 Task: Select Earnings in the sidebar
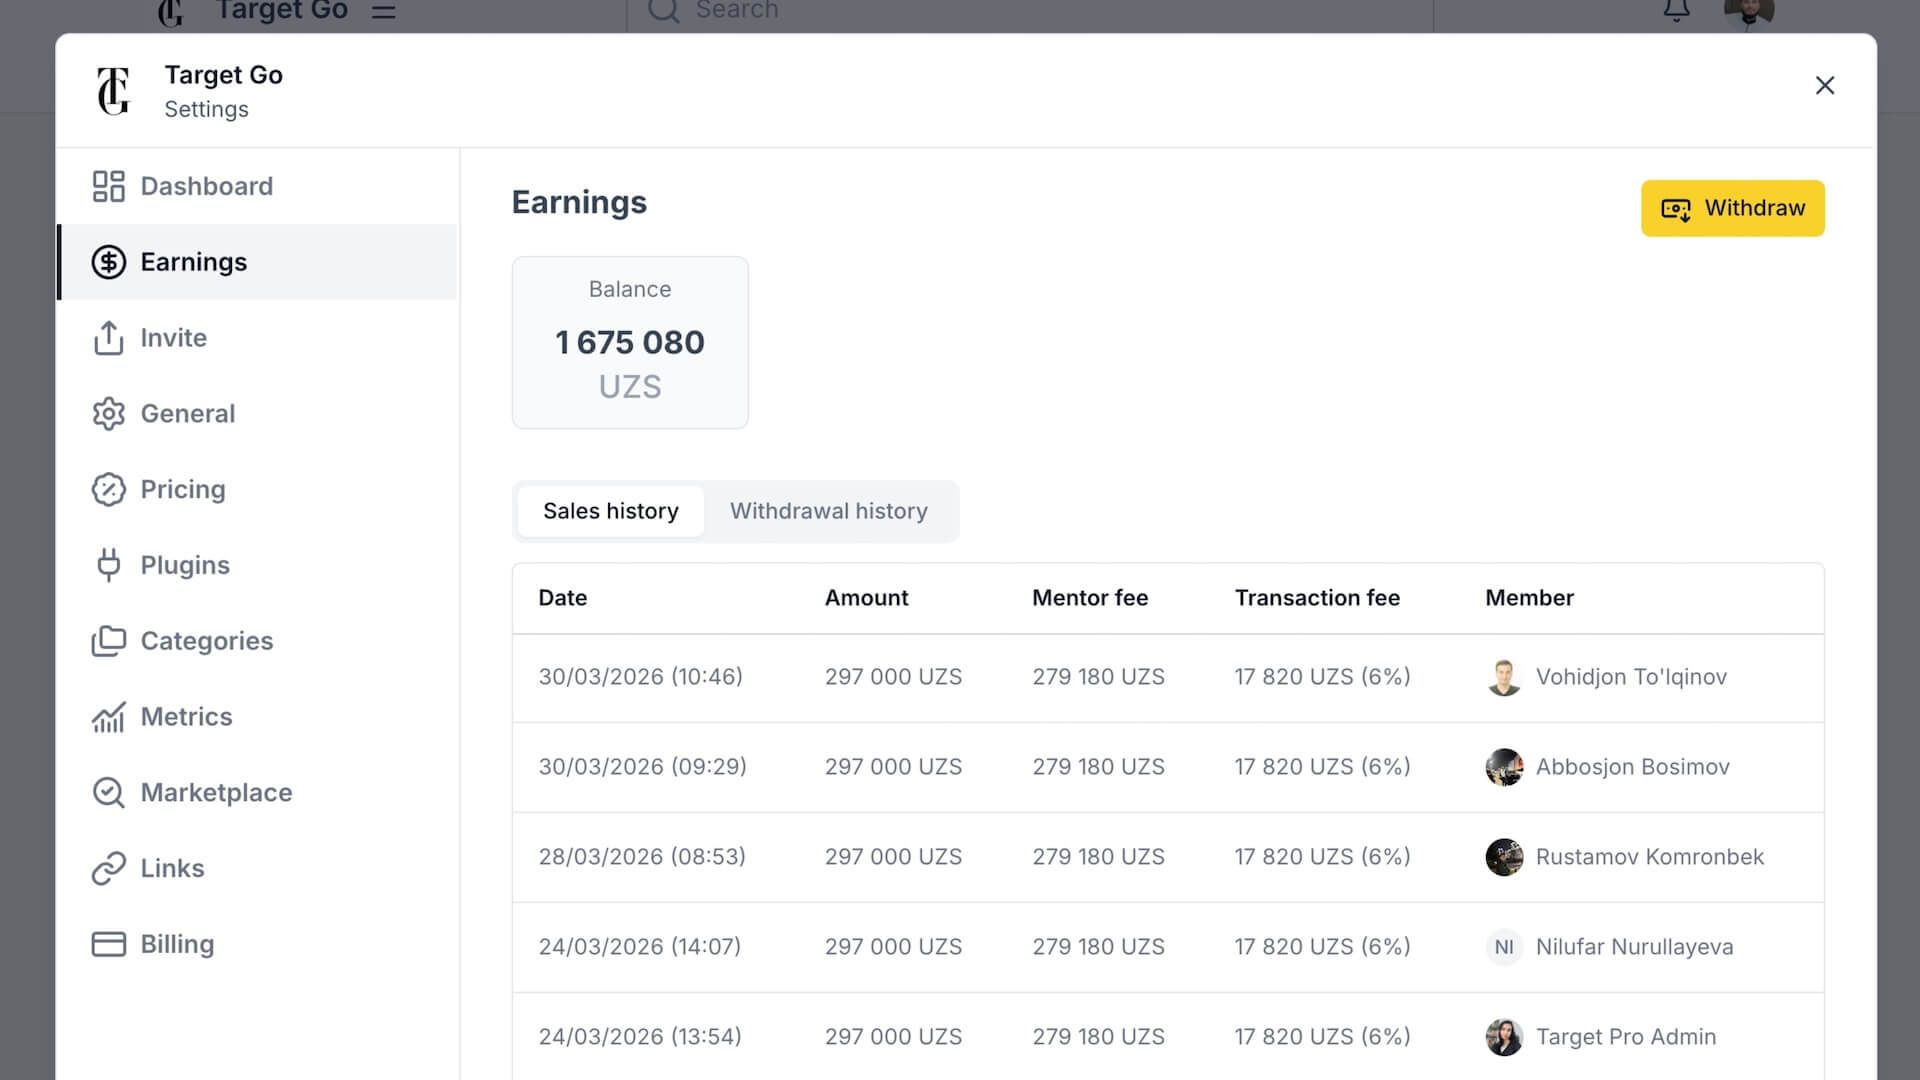click(258, 262)
